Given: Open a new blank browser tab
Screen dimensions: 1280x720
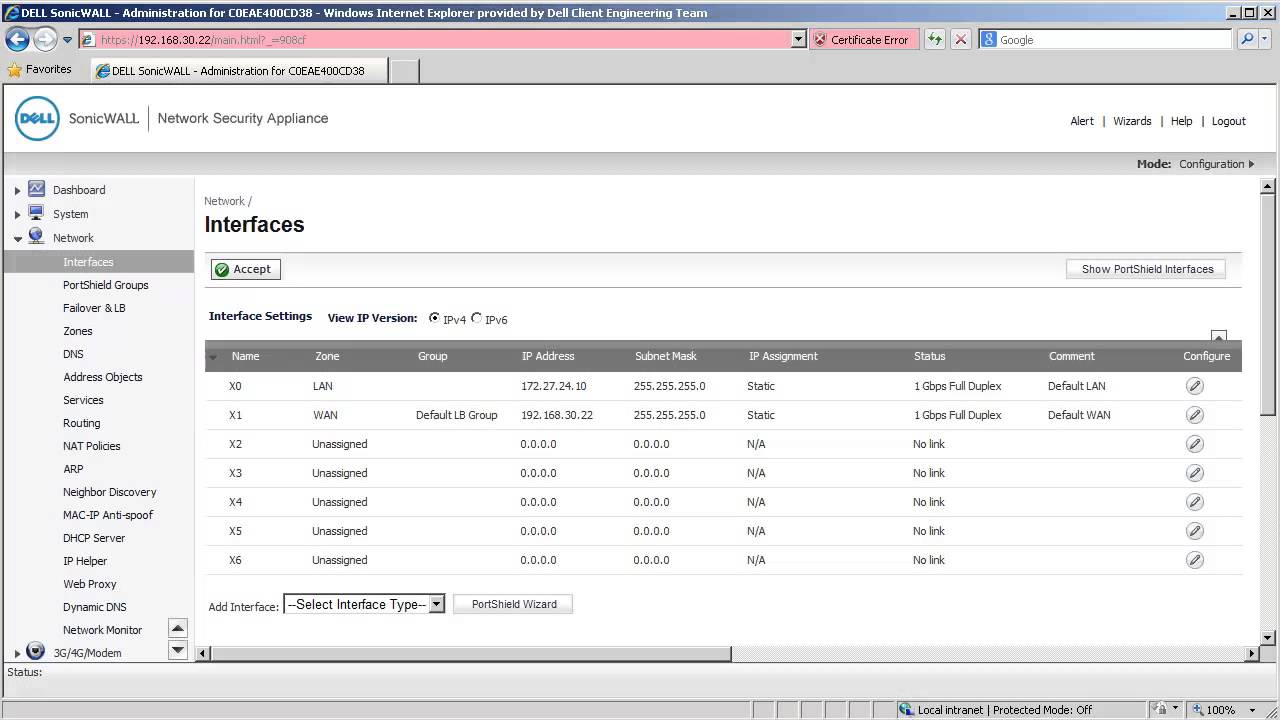Looking at the screenshot, I should coord(404,71).
